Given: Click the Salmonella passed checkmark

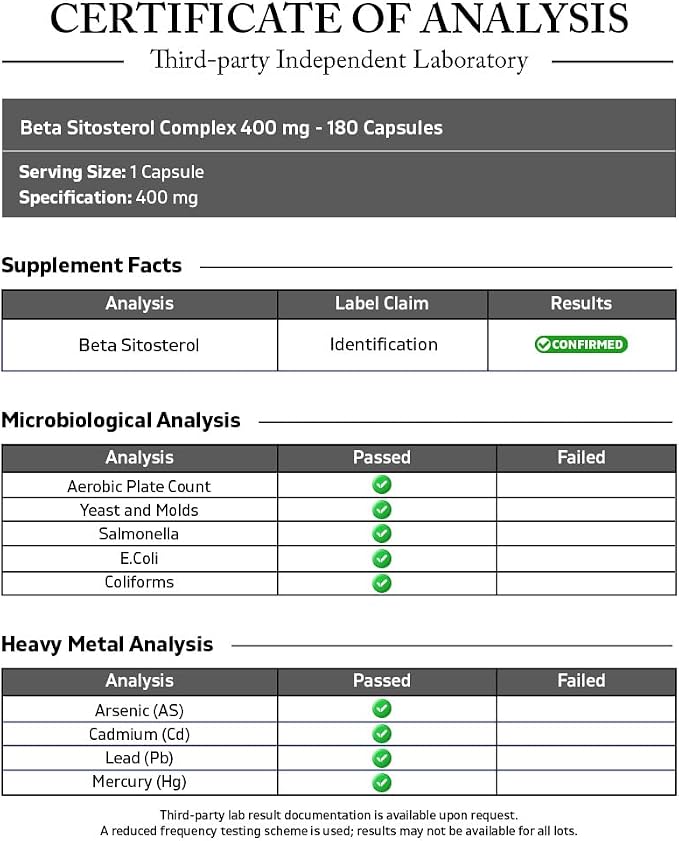Looking at the screenshot, I should [382, 534].
